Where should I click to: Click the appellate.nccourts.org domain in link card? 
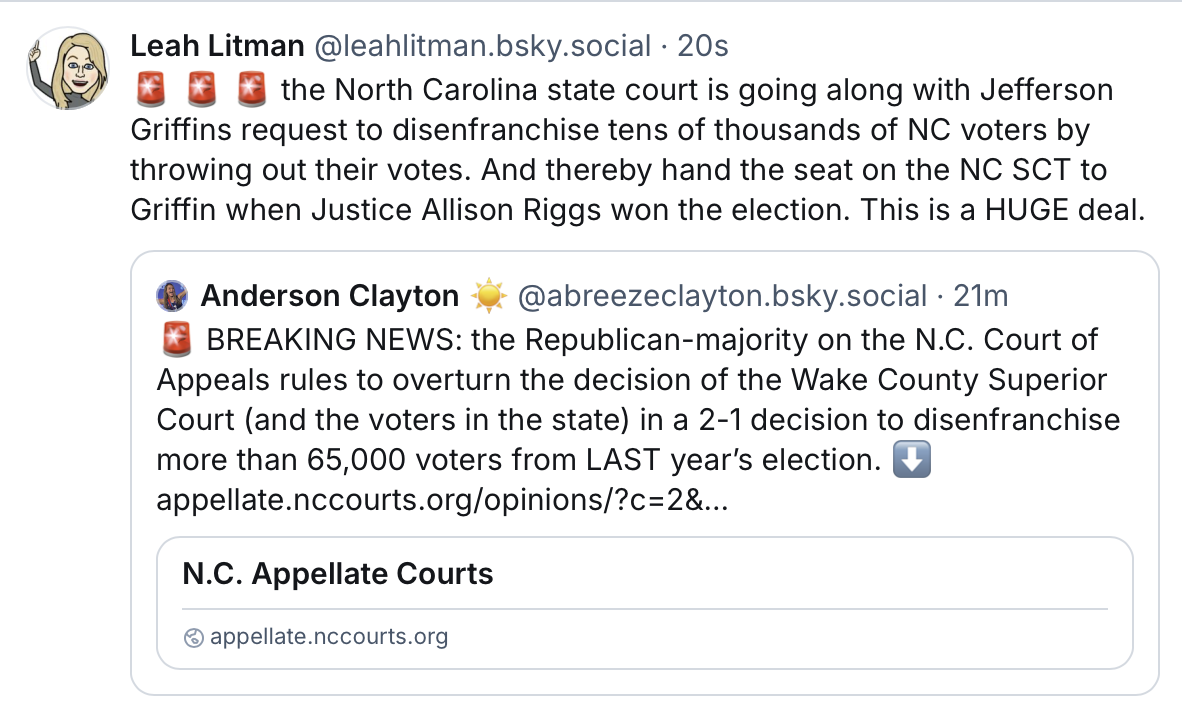coord(329,637)
